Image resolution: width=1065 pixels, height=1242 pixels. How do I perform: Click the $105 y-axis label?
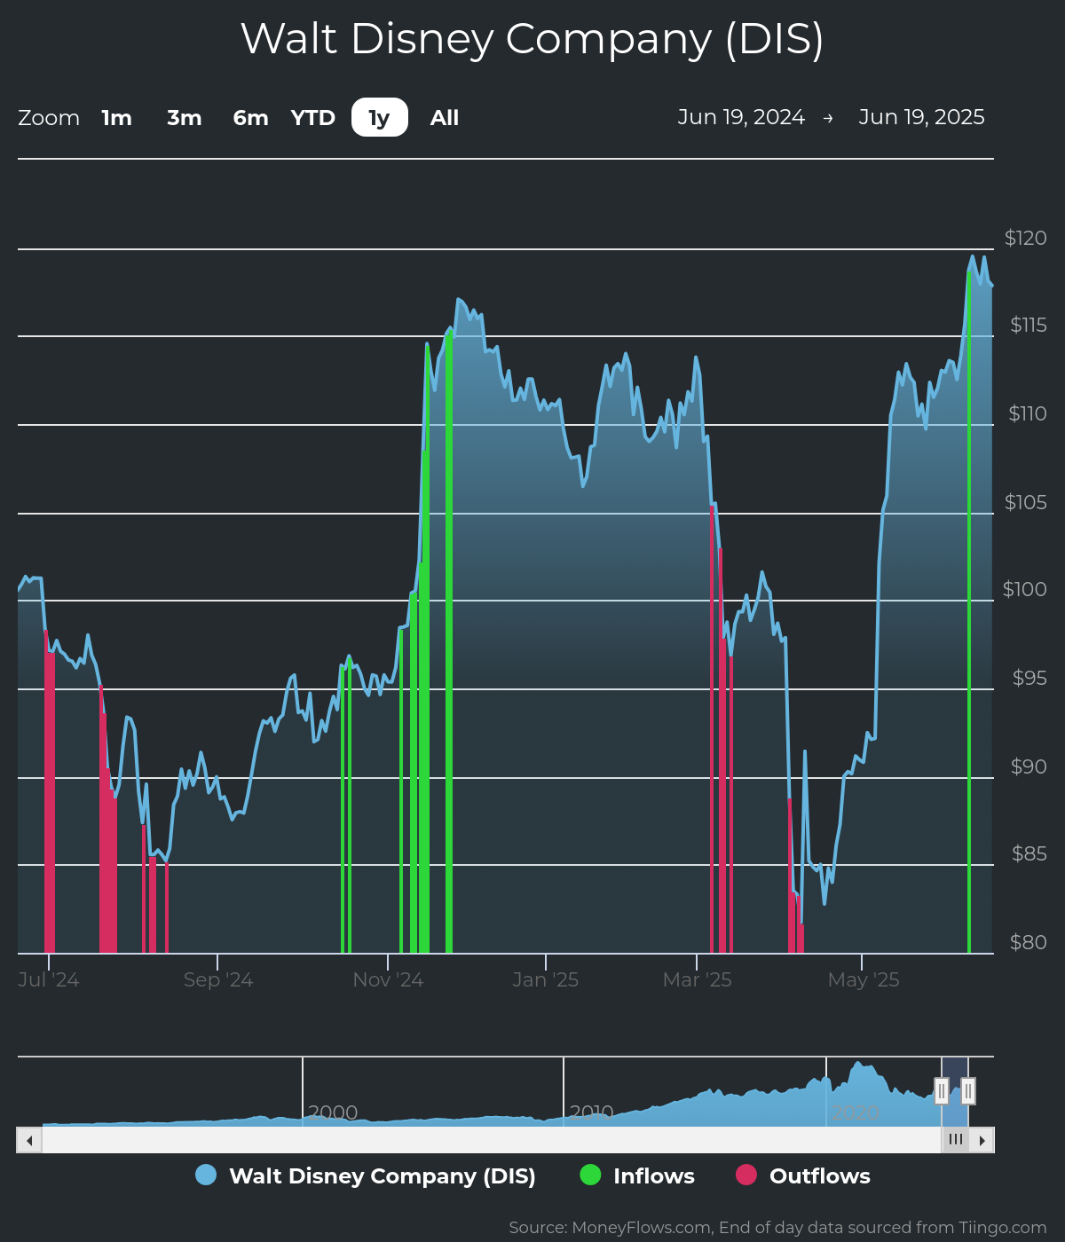(x=1026, y=502)
